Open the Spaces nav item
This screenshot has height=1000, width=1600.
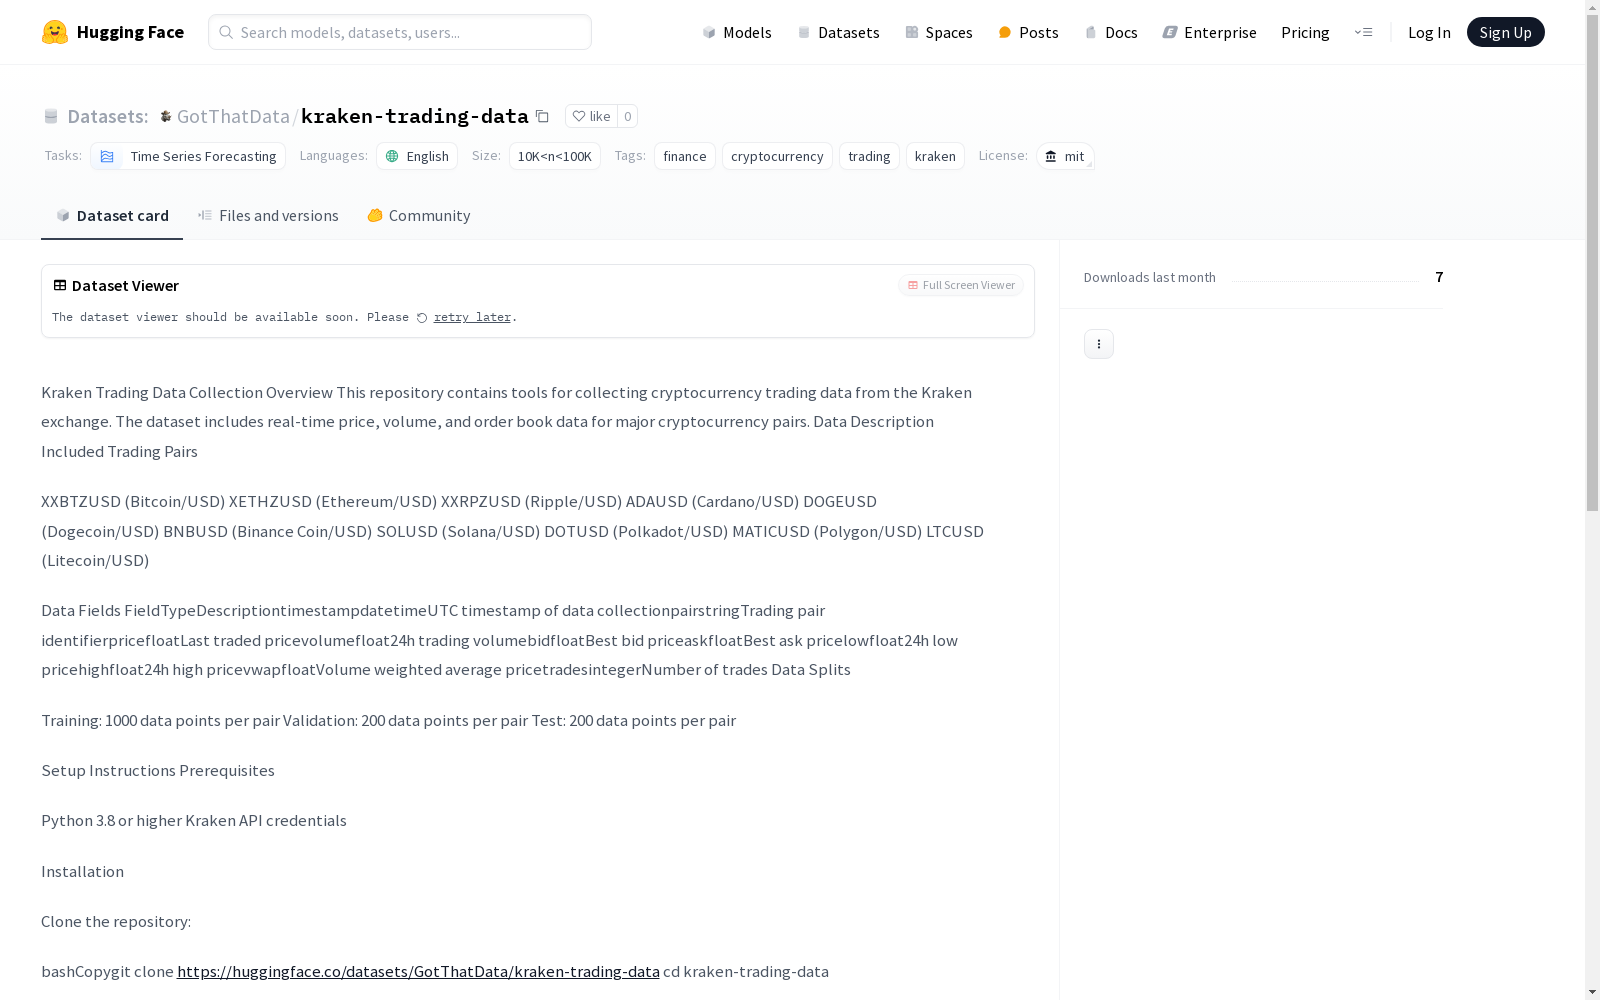click(939, 32)
